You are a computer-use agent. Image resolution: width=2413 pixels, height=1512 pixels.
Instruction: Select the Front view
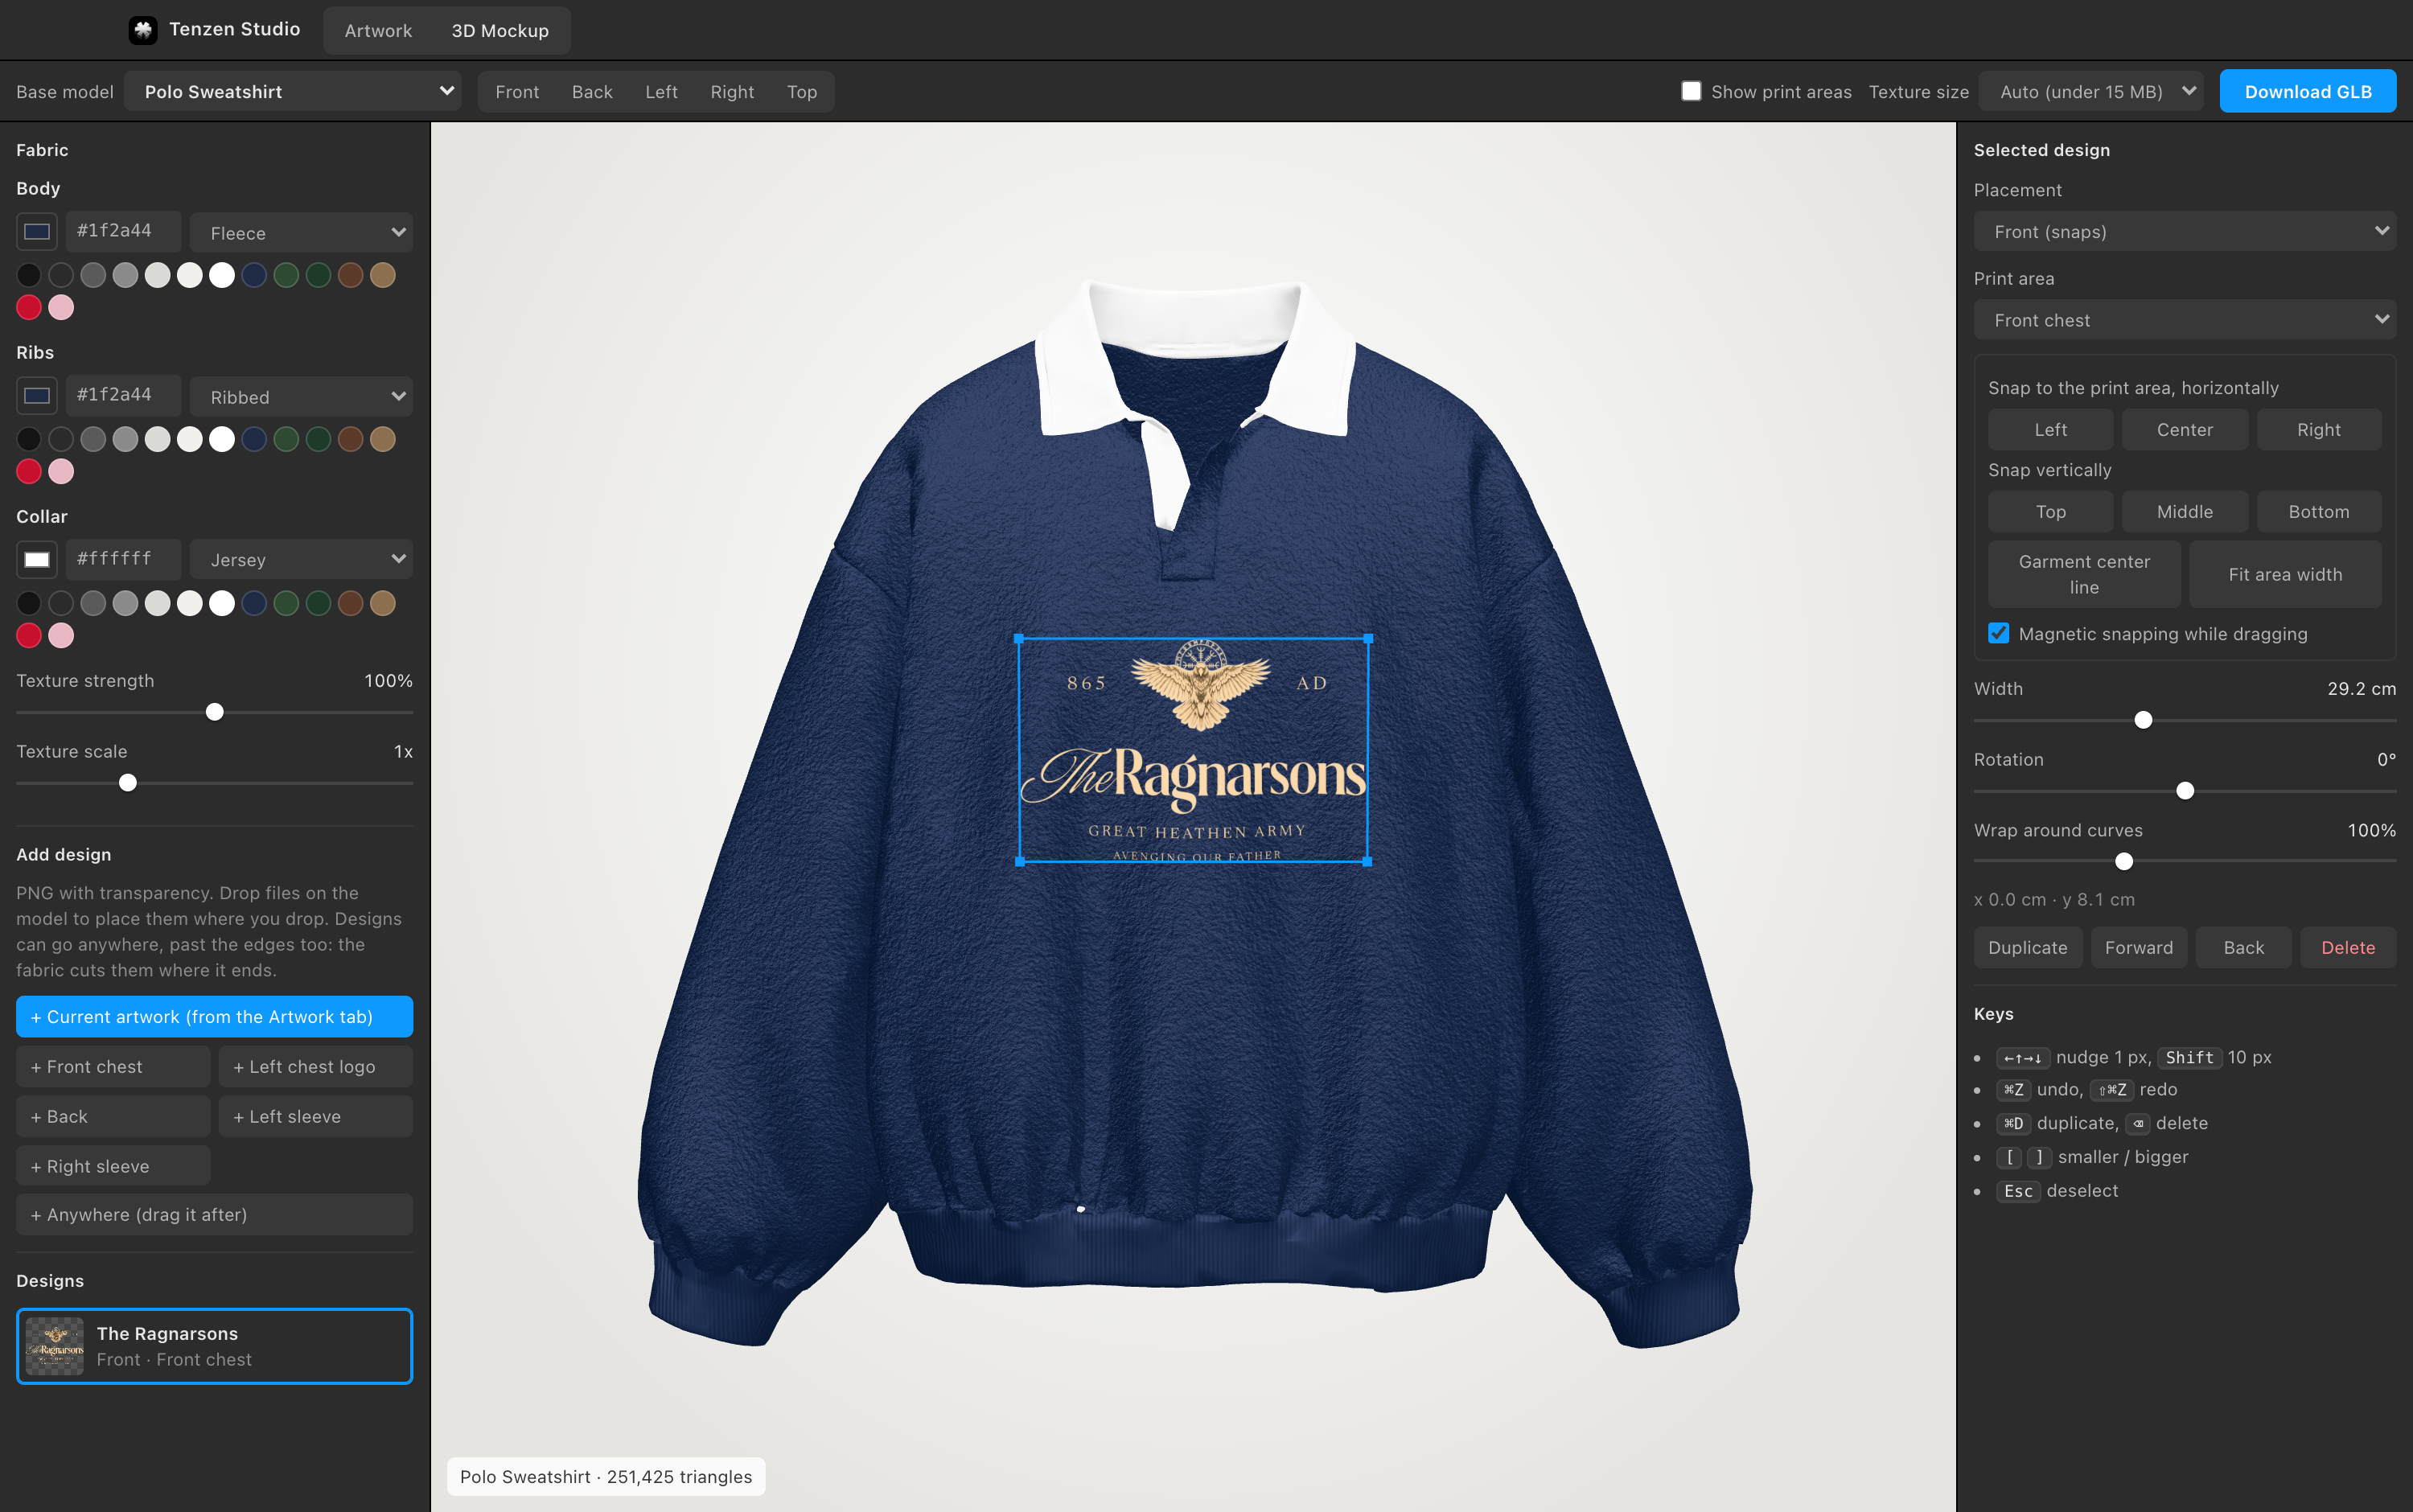pos(517,91)
